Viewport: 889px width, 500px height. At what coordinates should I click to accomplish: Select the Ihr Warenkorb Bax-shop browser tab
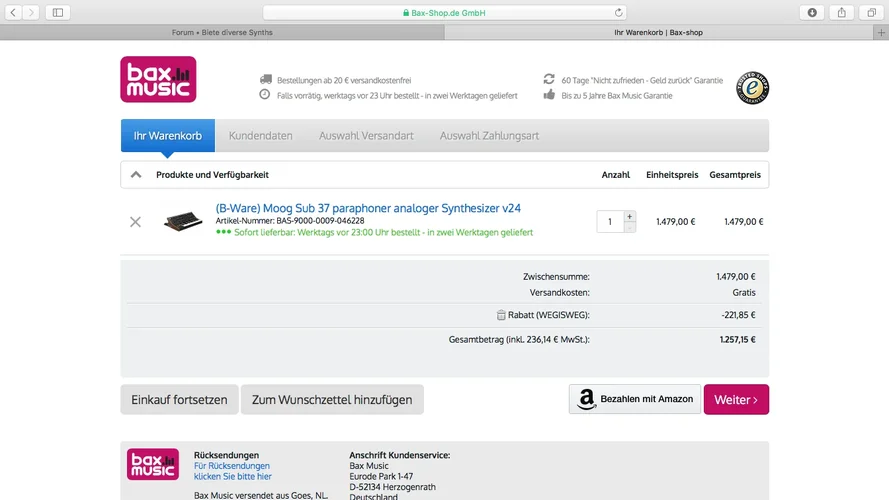[659, 32]
